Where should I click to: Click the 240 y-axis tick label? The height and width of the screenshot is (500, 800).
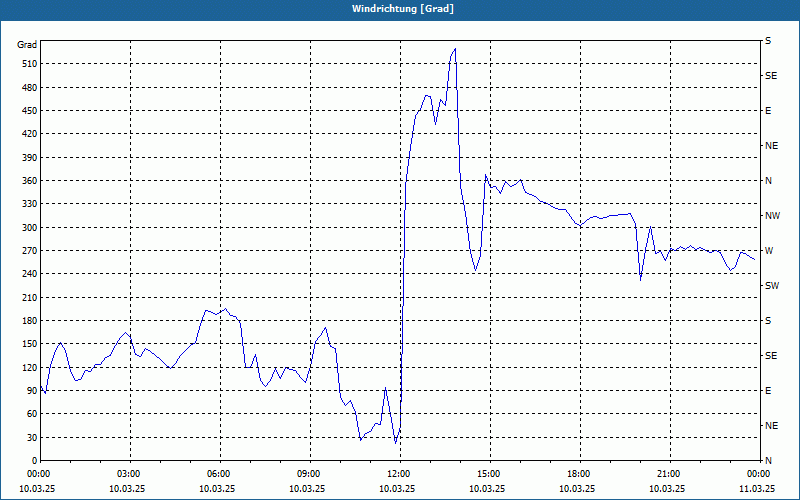click(x=30, y=274)
